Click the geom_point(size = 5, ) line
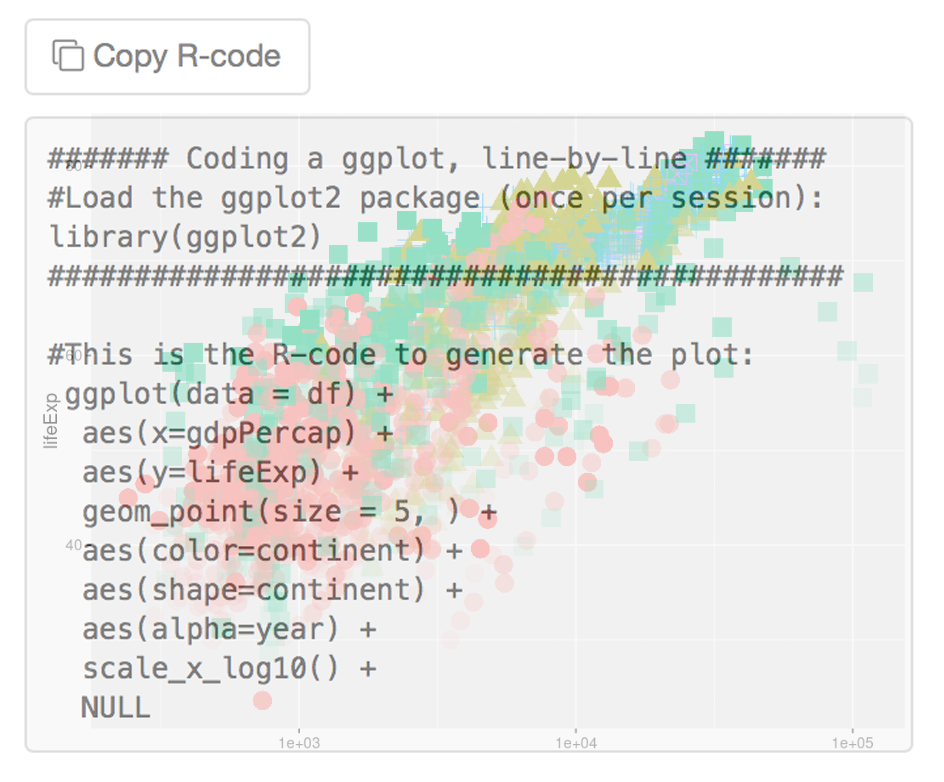The height and width of the screenshot is (782, 944). [290, 512]
